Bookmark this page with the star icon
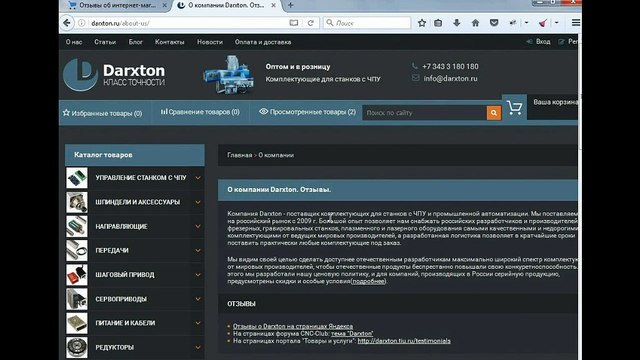The height and width of the screenshot is (360, 640). pos(422,23)
